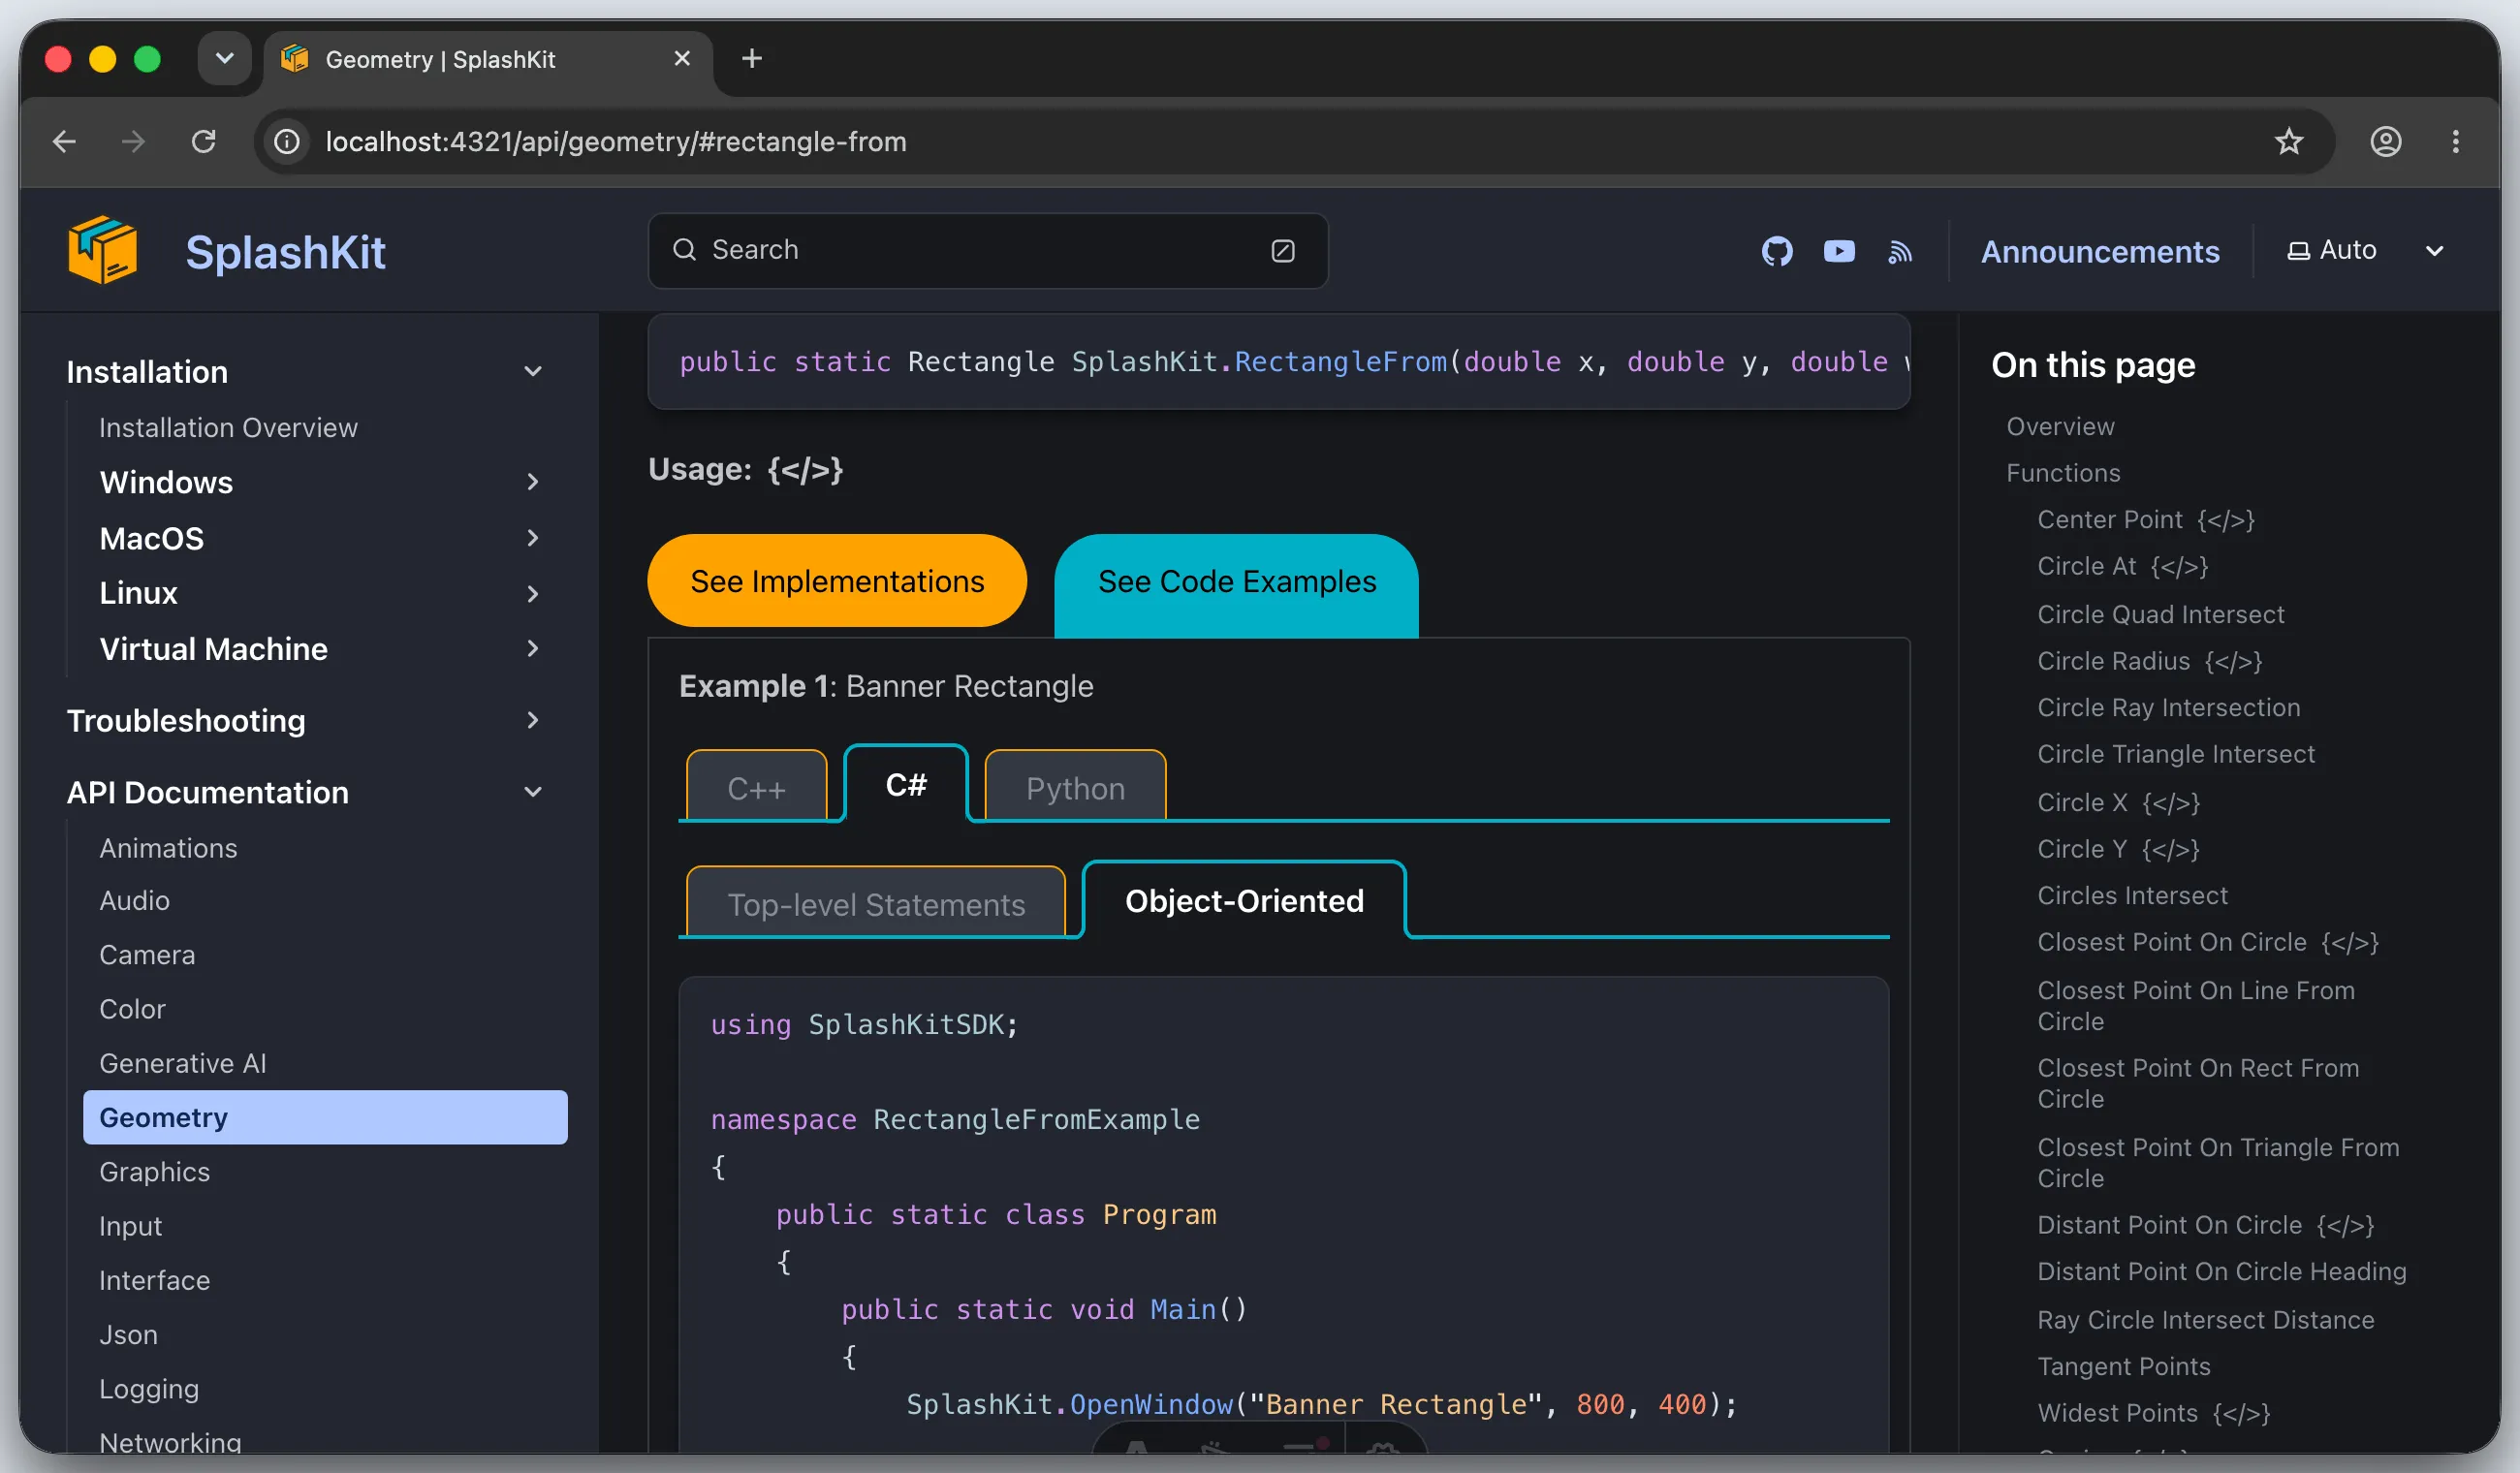Open Animations in the API sidebar
2520x1473 pixels.
click(168, 849)
